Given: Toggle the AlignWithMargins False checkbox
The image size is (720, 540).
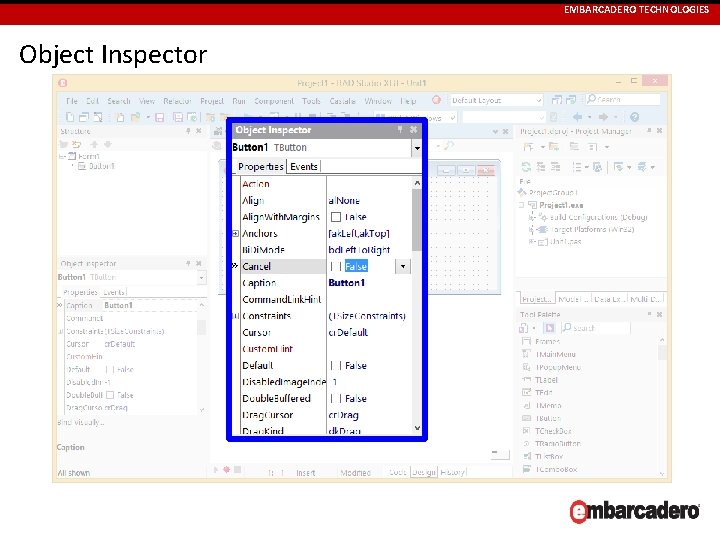Looking at the screenshot, I should [x=336, y=217].
